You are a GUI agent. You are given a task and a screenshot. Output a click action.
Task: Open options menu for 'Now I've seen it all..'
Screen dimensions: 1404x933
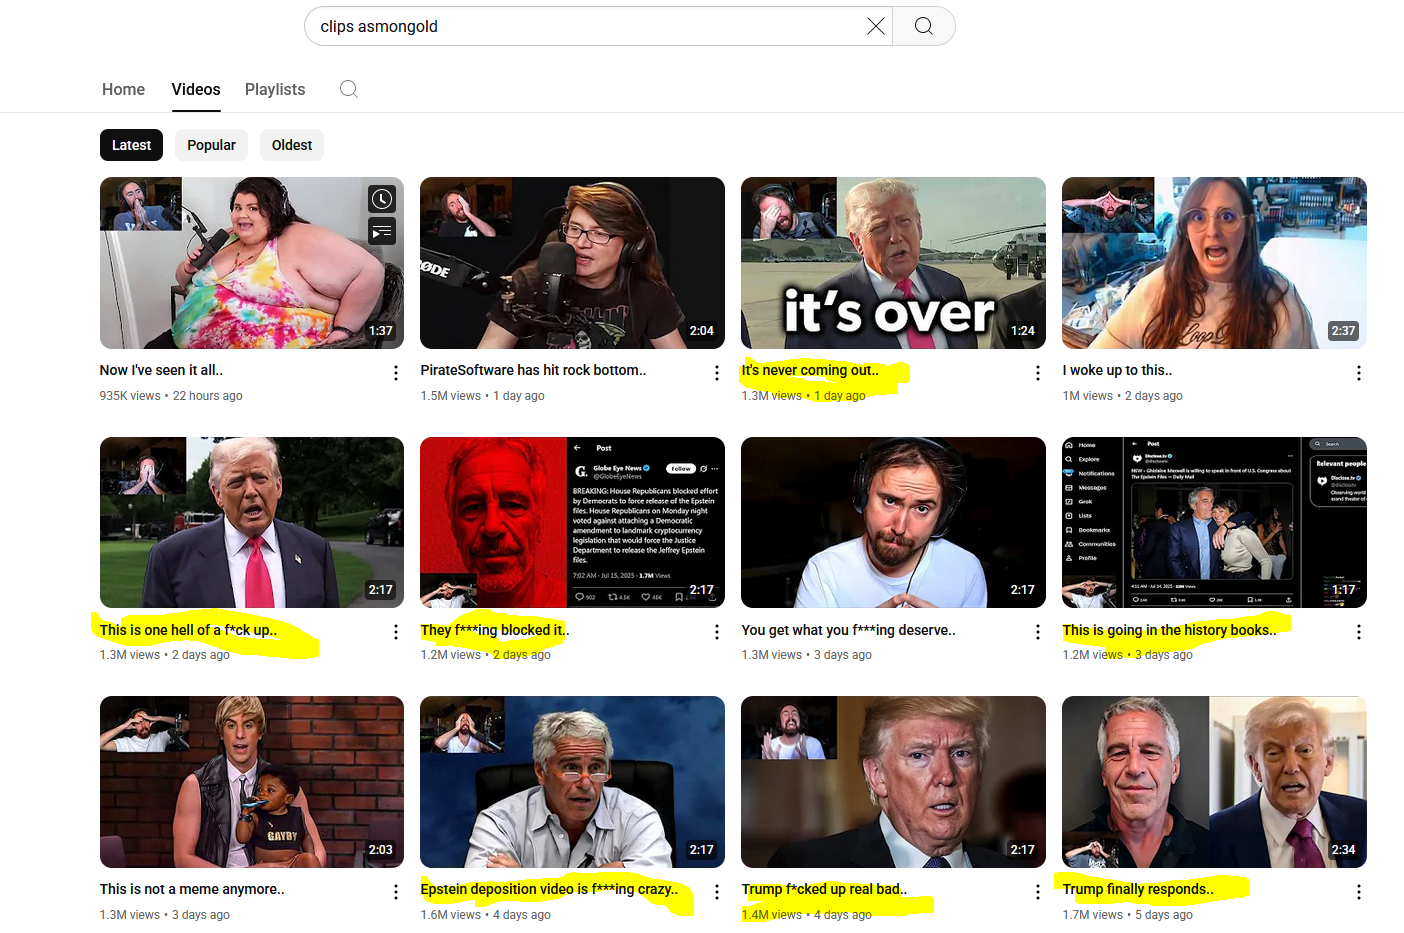tap(396, 373)
